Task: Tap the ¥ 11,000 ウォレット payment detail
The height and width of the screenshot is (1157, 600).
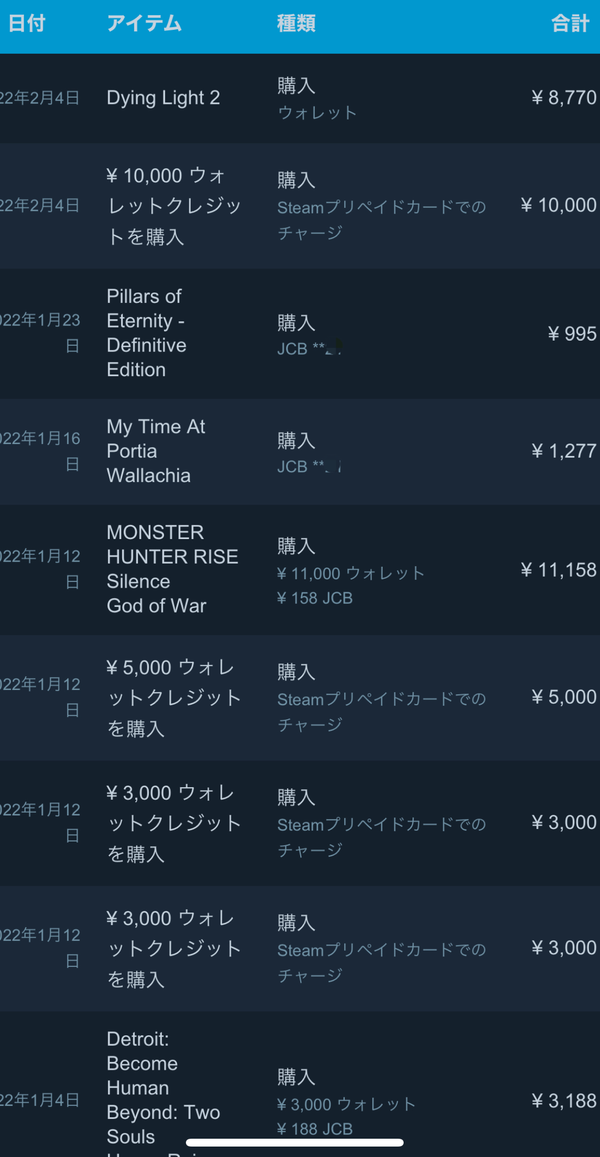Action: (x=351, y=573)
